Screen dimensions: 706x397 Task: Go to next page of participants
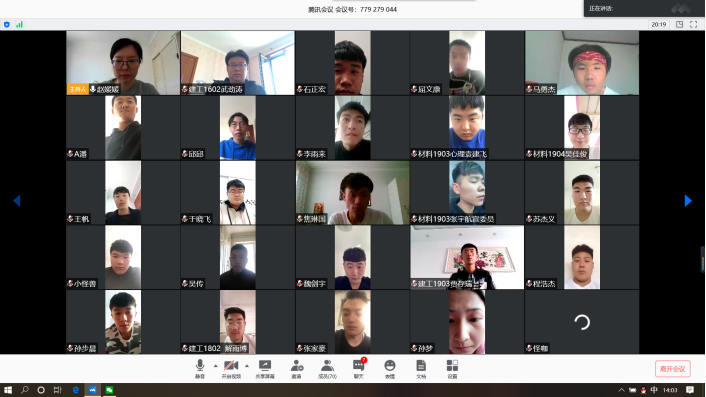pos(688,201)
